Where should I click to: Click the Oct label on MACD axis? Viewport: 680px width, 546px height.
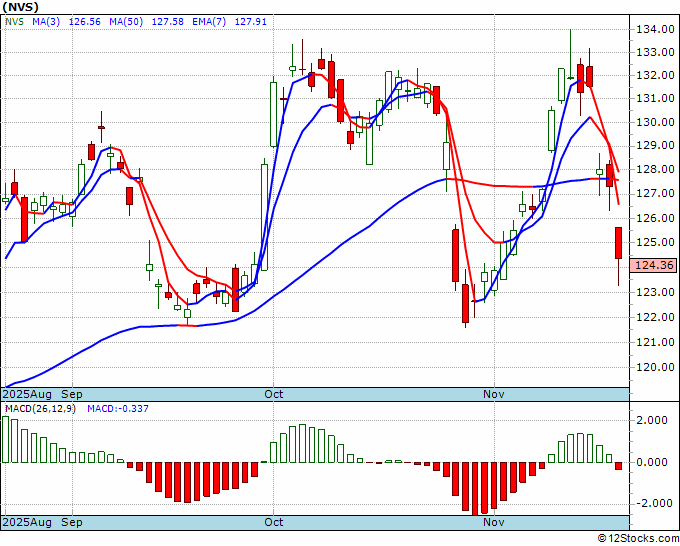pyautogui.click(x=274, y=522)
